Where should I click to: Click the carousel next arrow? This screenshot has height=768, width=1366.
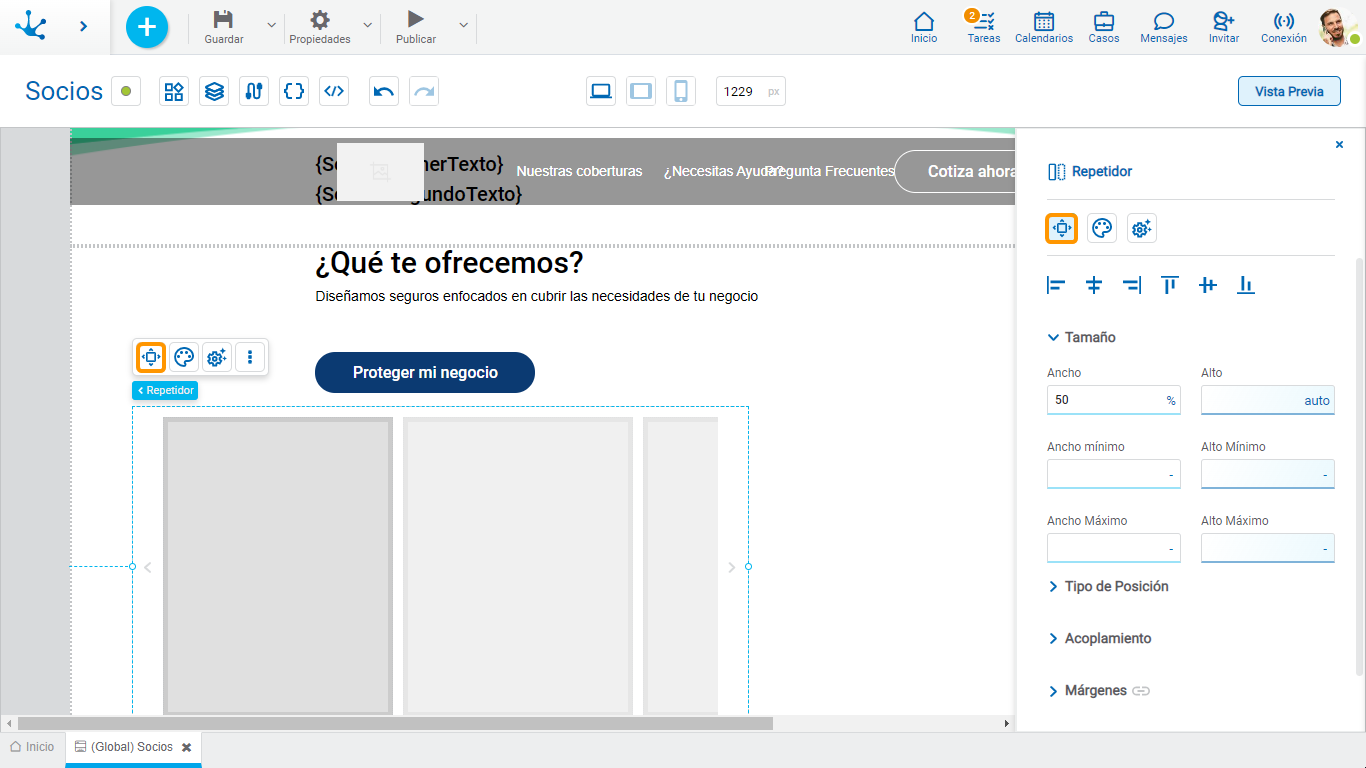[731, 567]
